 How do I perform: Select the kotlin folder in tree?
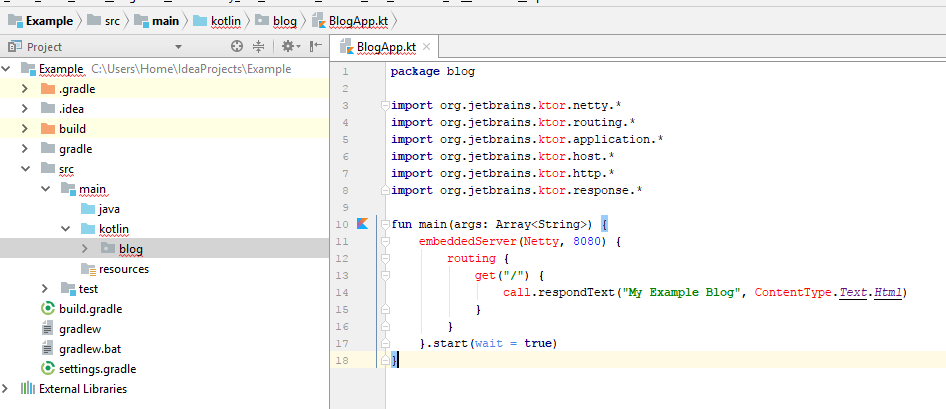point(113,229)
